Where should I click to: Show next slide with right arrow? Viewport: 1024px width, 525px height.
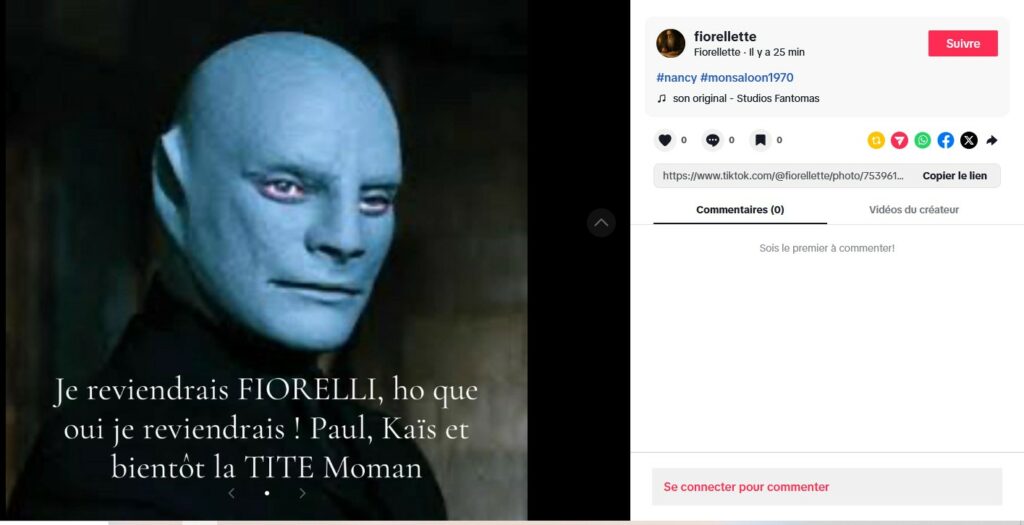[x=302, y=494]
